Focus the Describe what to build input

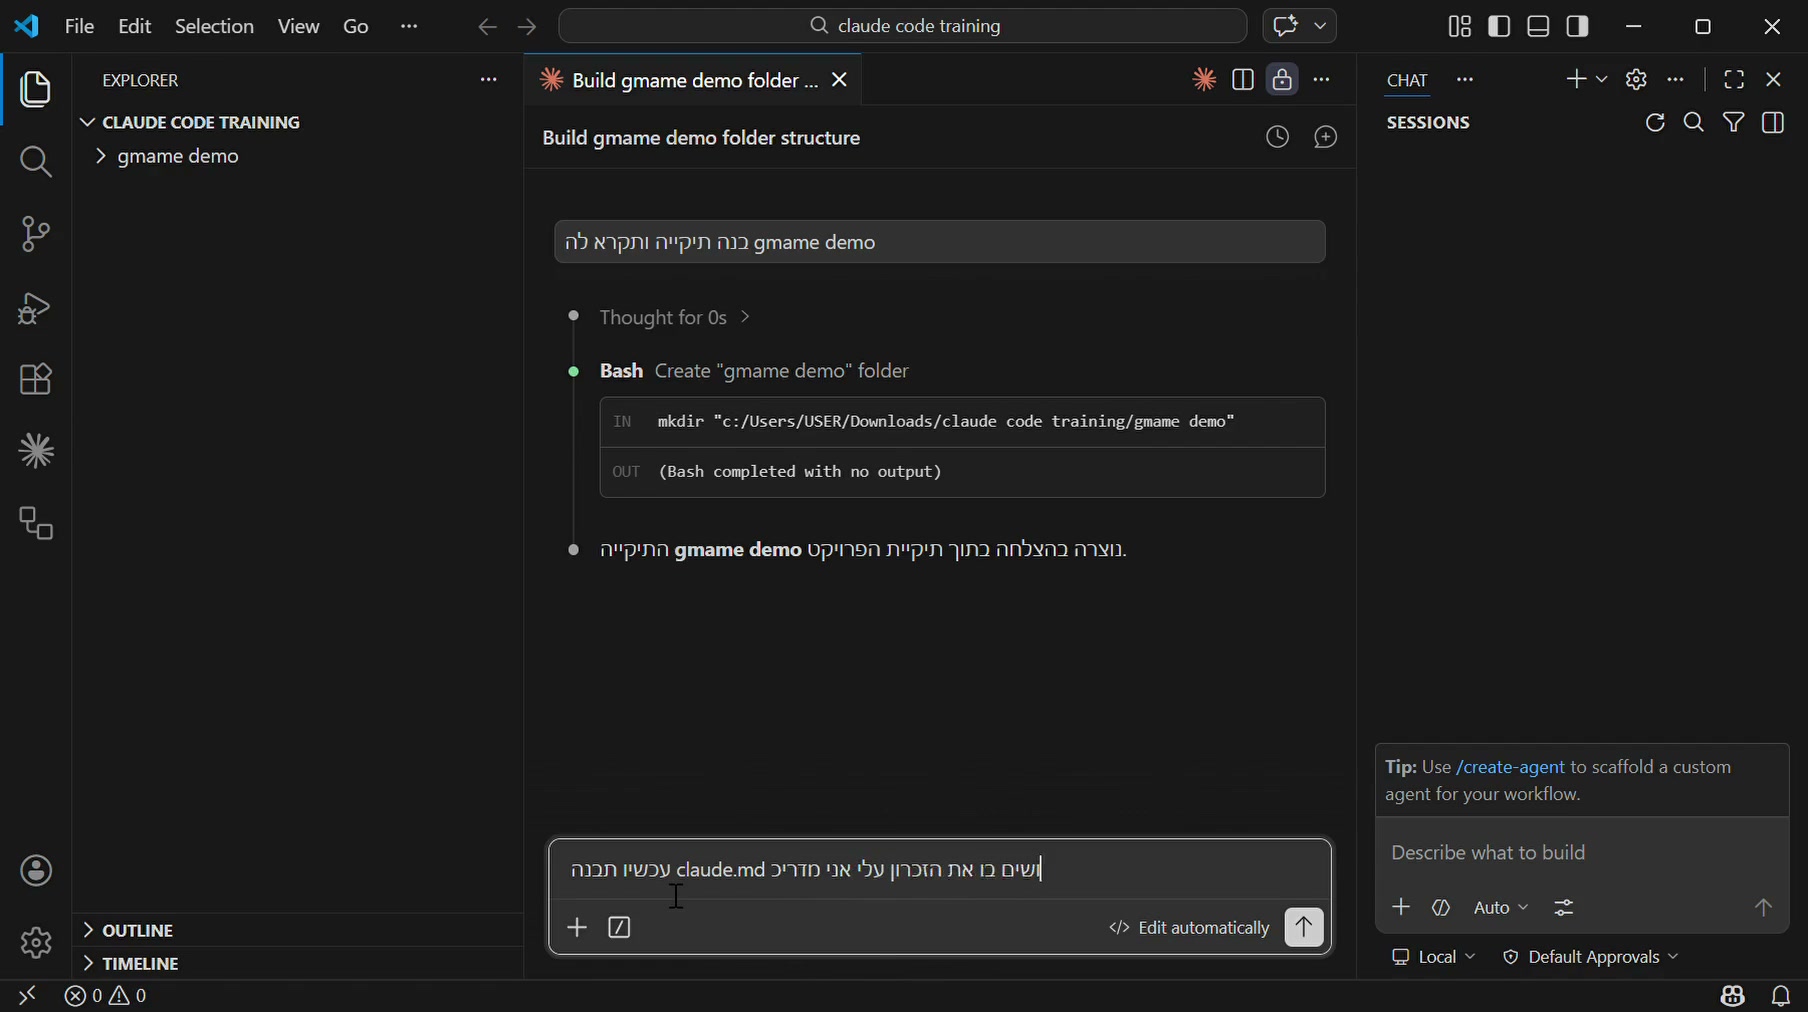1581,853
